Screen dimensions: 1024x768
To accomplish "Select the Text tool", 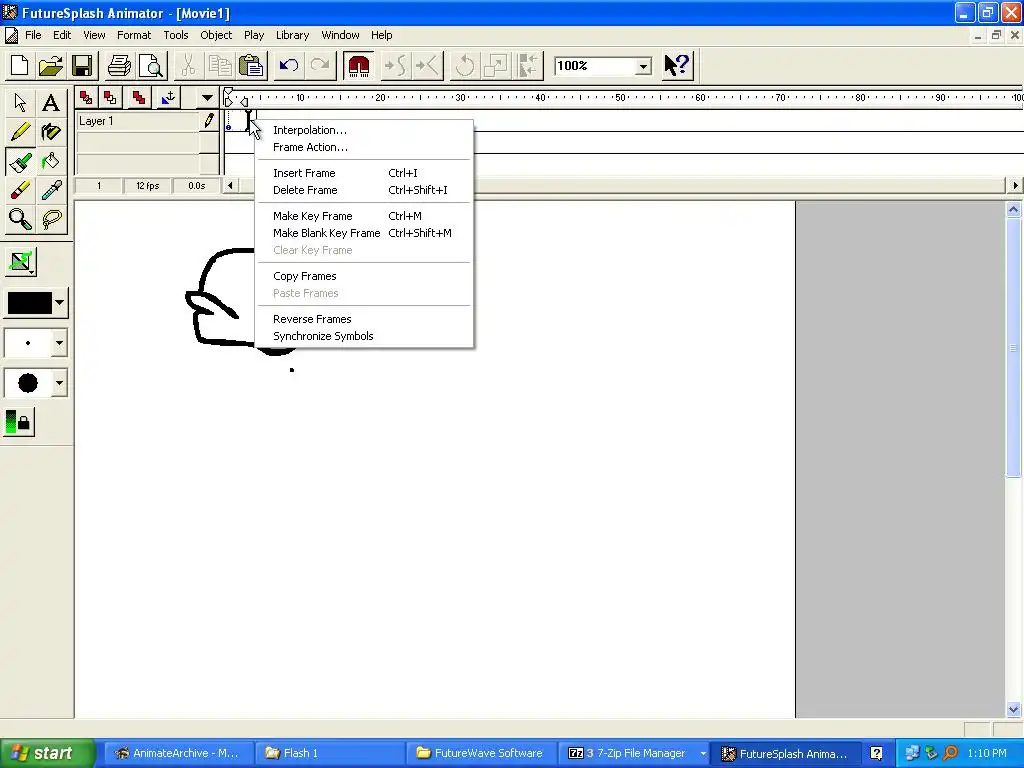I will point(50,103).
